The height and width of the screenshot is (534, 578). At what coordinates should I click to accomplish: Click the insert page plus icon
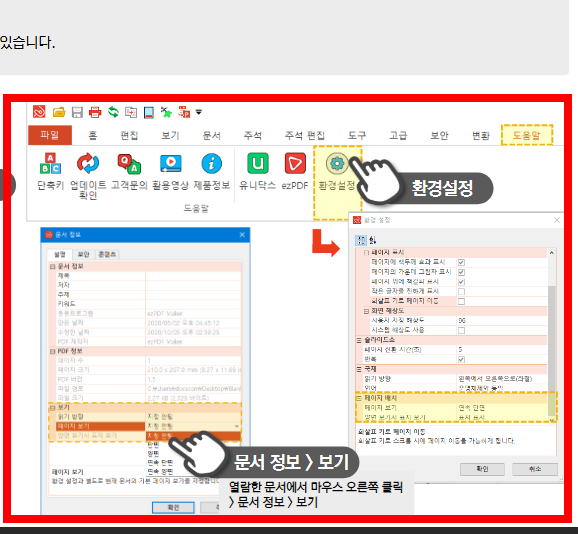pyautogui.click(x=131, y=112)
